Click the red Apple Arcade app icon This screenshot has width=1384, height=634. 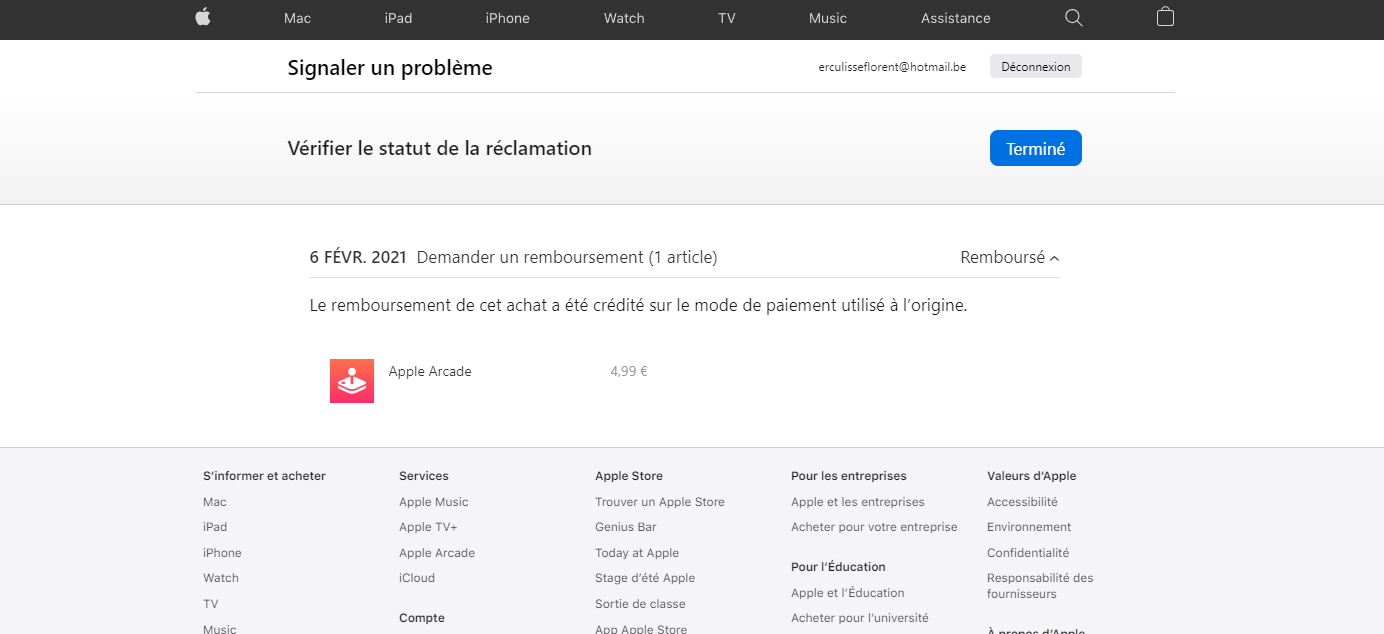pos(352,381)
